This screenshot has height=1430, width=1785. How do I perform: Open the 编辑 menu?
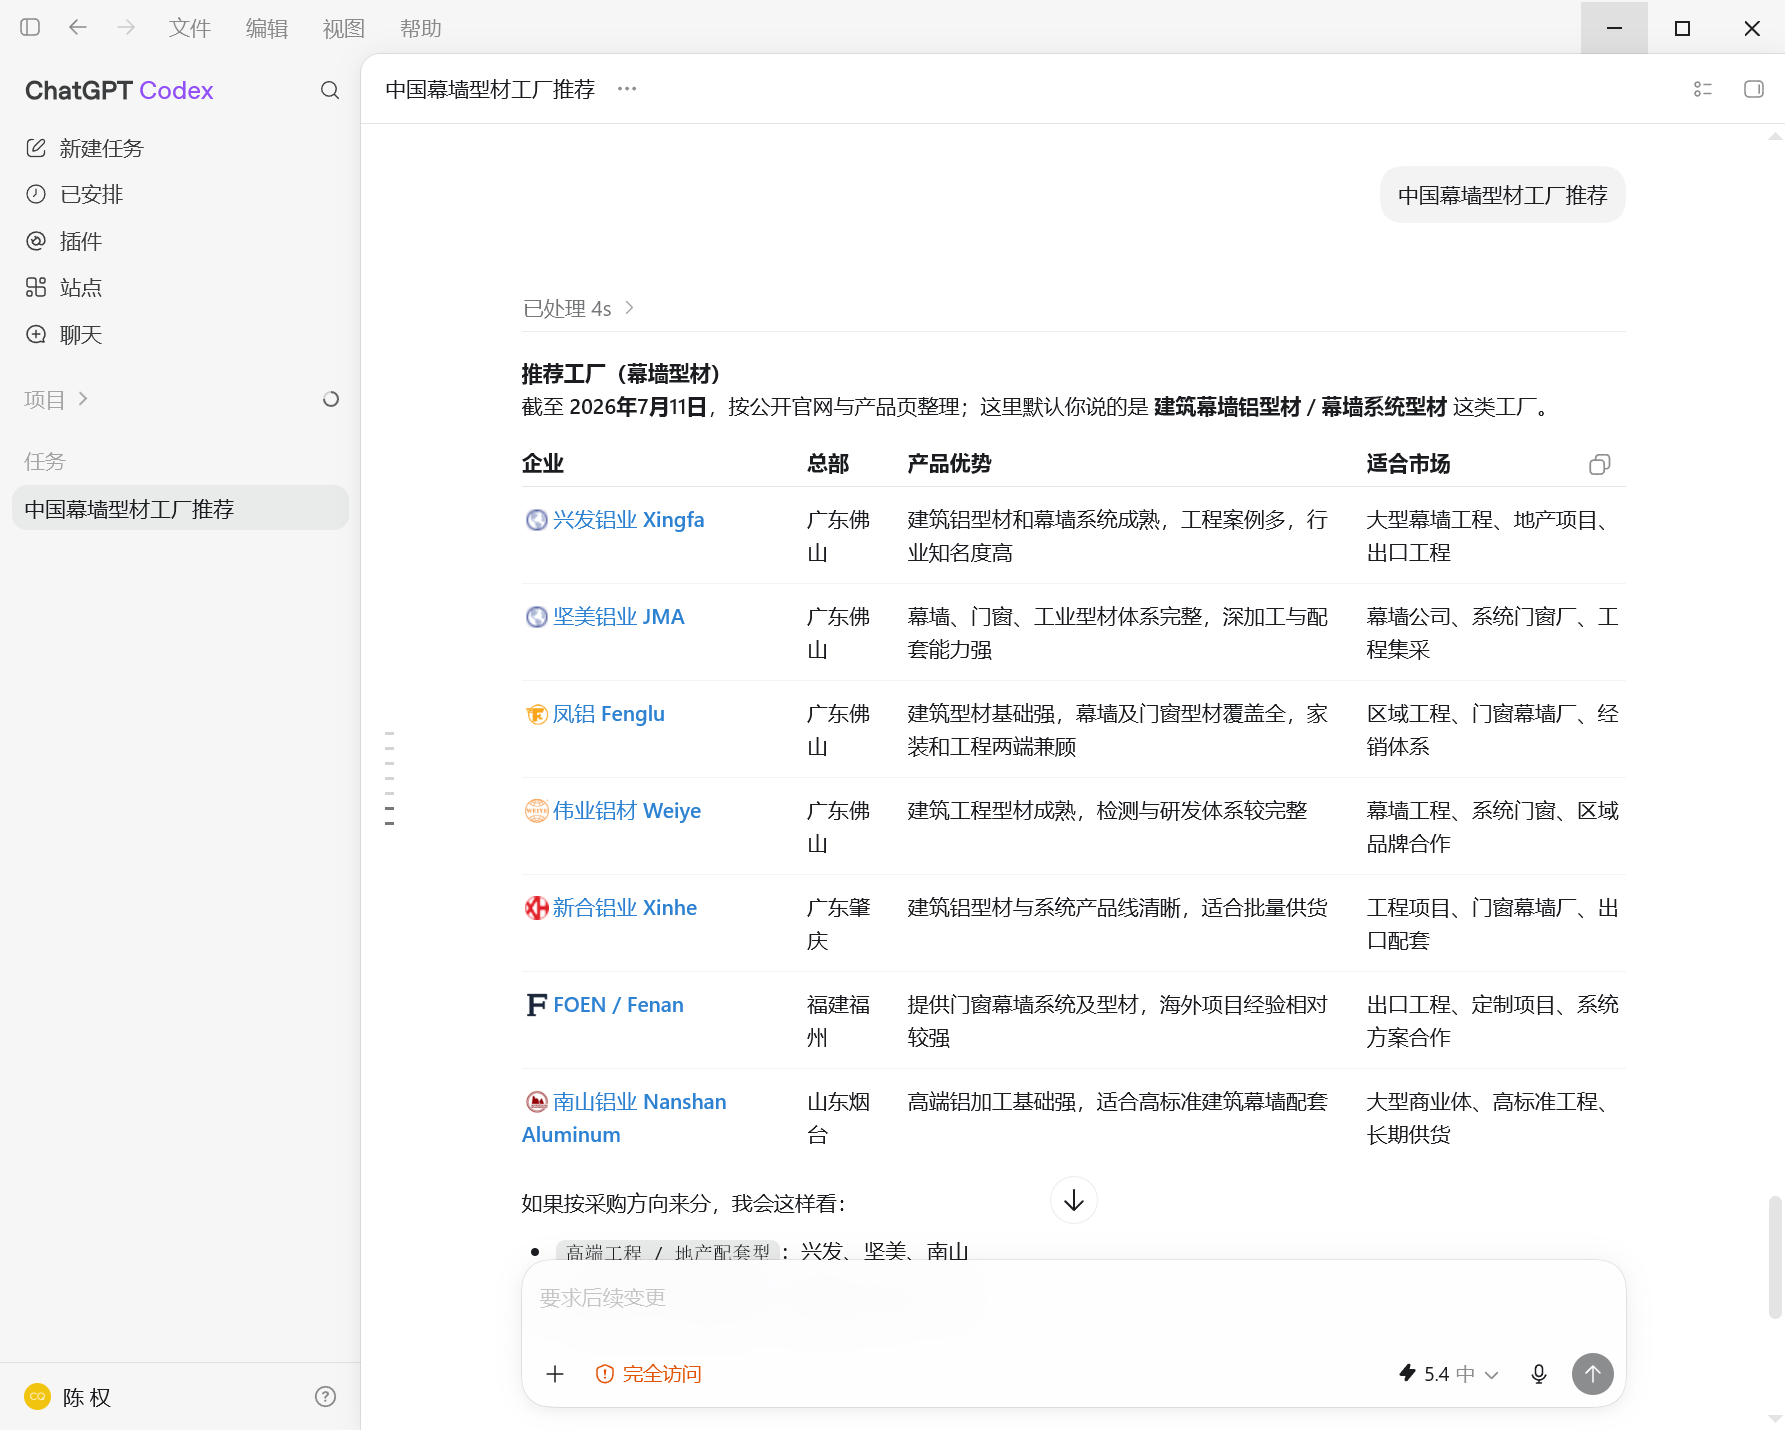pos(267,29)
